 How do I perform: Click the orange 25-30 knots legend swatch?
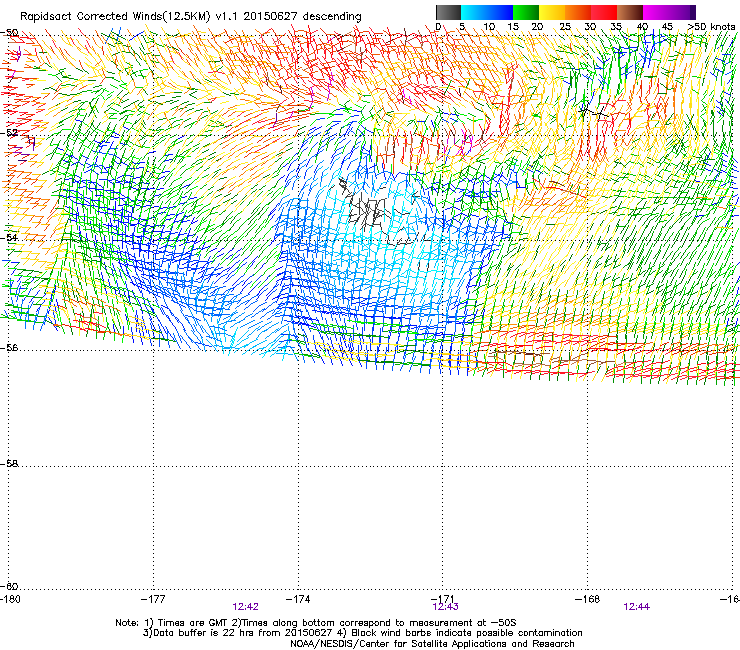pos(578,12)
